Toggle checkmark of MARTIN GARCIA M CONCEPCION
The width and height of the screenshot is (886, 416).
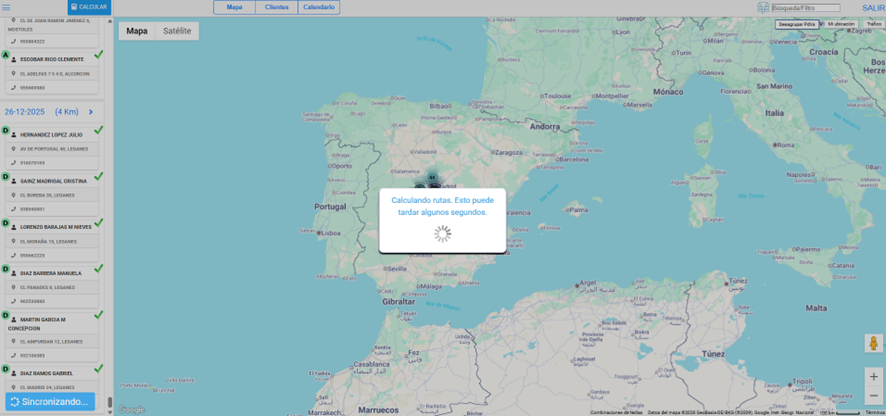coord(98,315)
